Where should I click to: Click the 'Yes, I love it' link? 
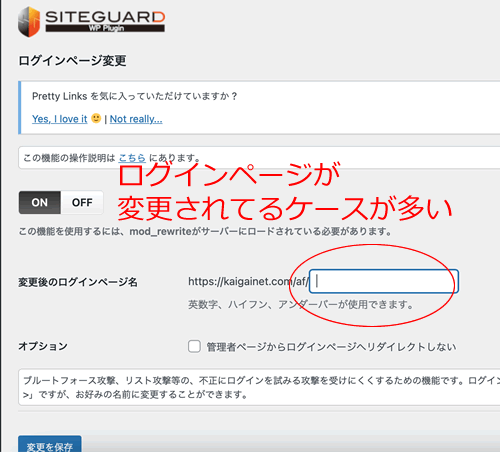tap(60, 119)
